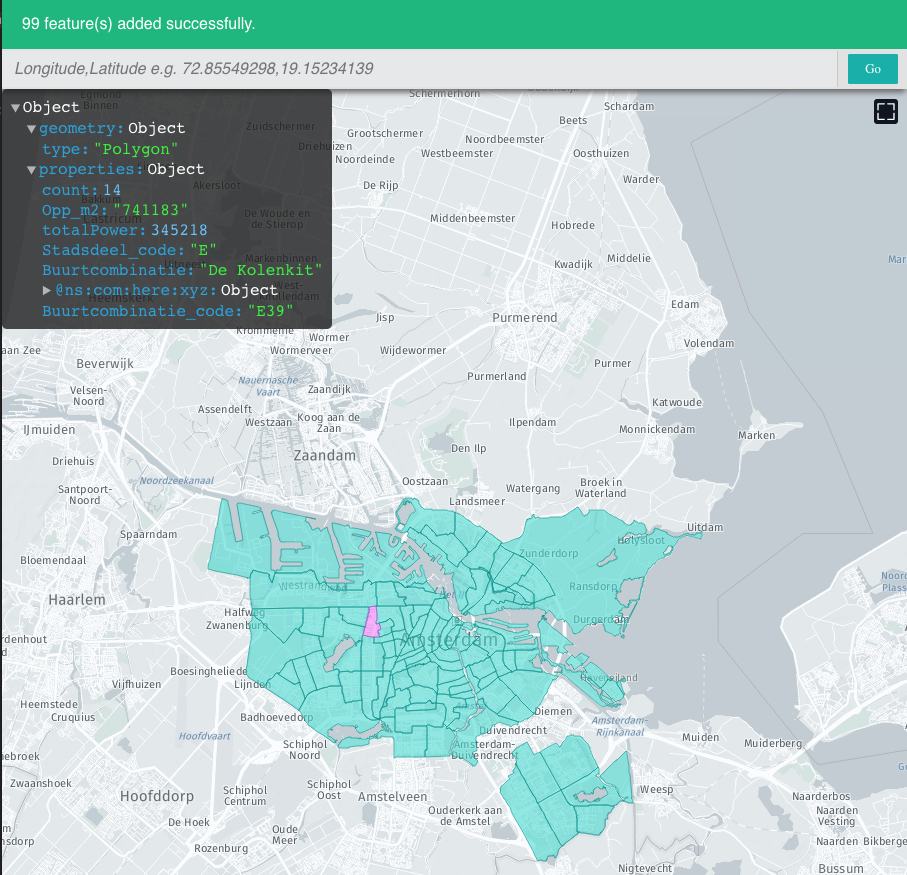Collapse the geometry object
The image size is (907, 875).
coord(30,127)
